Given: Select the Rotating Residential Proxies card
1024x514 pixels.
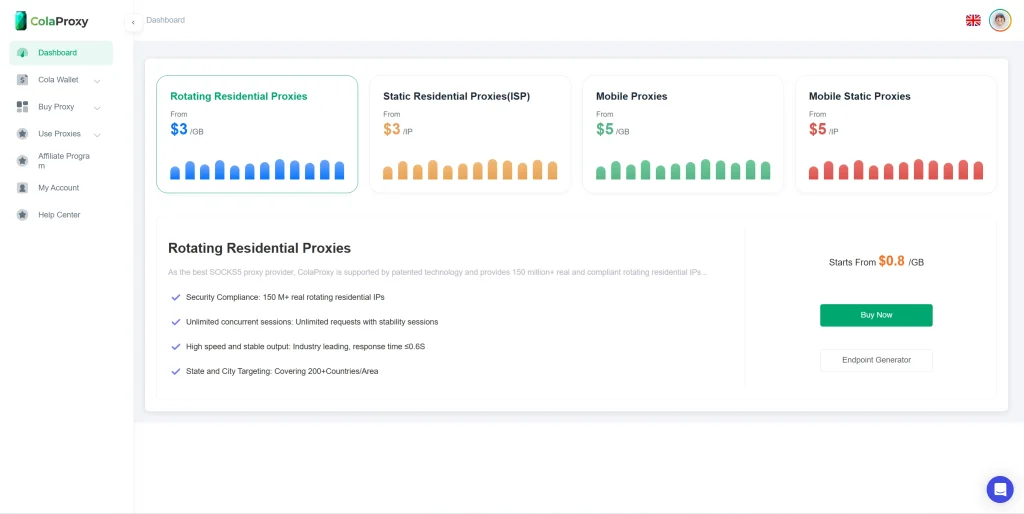Looking at the screenshot, I should (x=257, y=134).
